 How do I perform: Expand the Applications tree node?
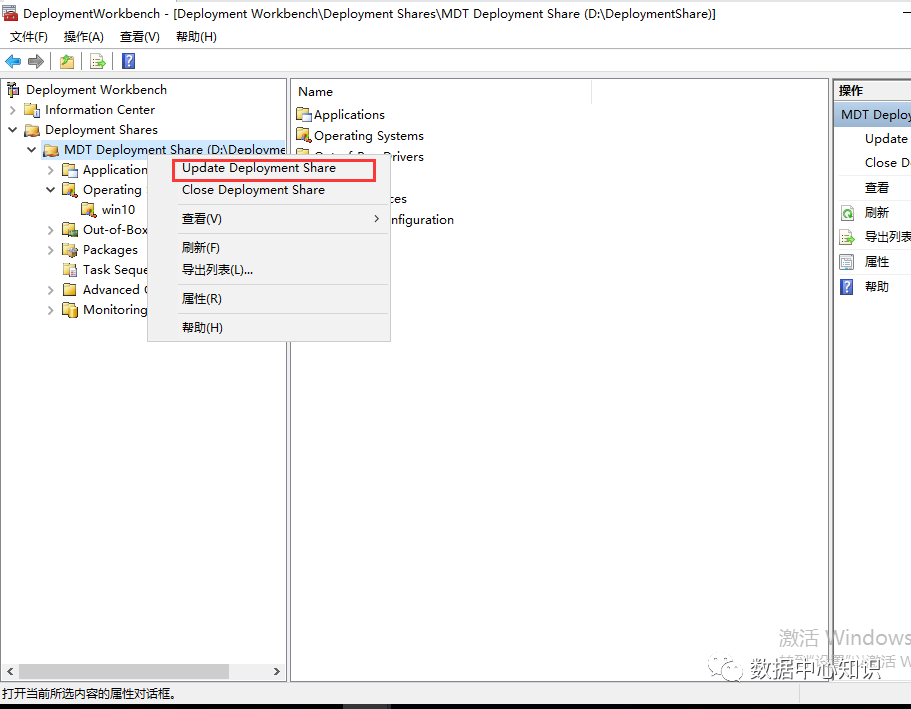(x=51, y=170)
